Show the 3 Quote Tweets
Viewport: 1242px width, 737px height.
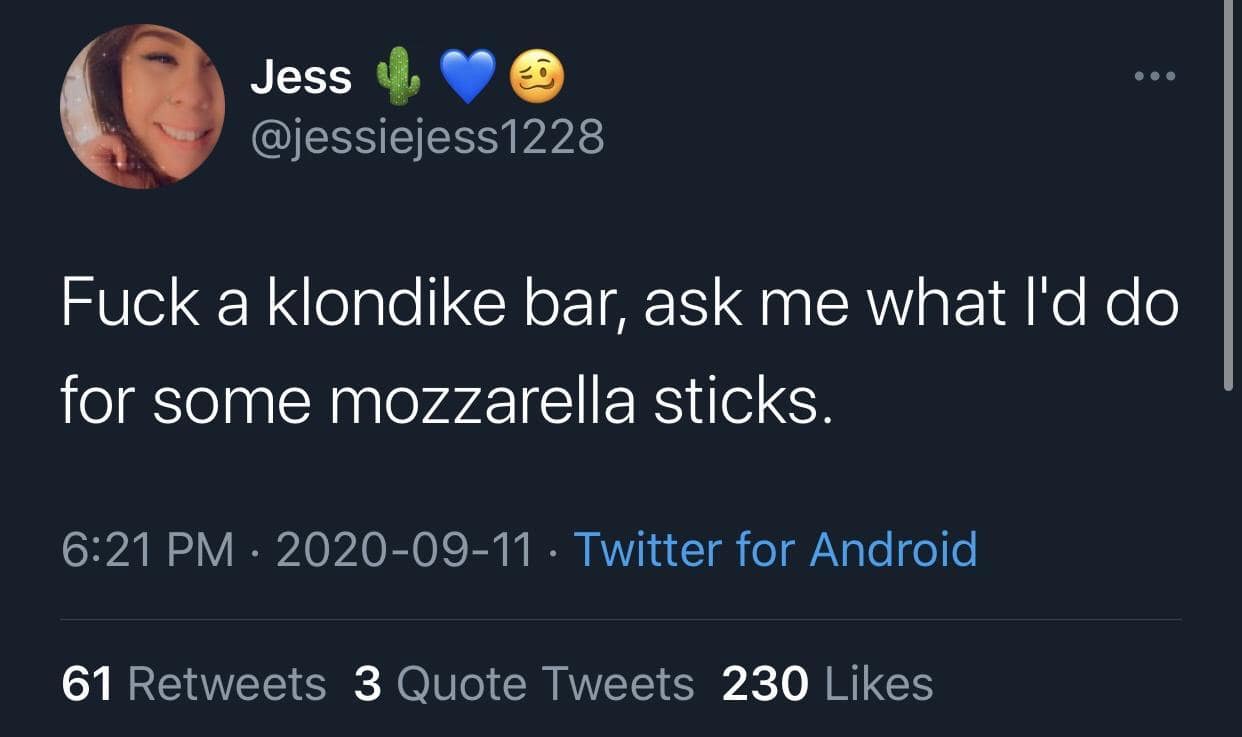point(524,684)
